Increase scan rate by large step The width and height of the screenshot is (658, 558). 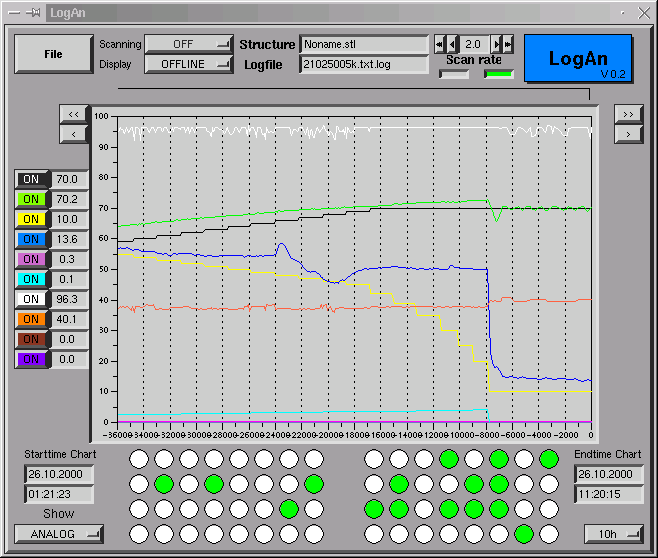[x=508, y=45]
